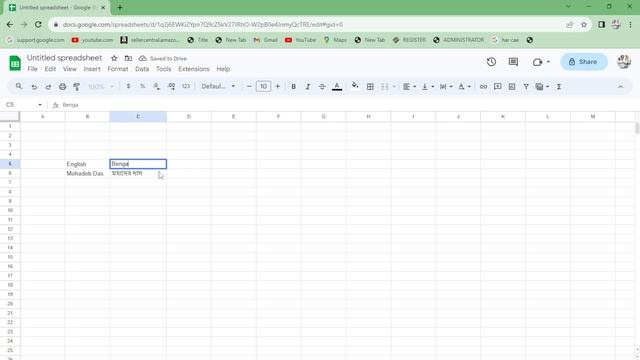The width and height of the screenshot is (640, 360).
Task: Open text wrapping dropdown
Action: [446, 87]
